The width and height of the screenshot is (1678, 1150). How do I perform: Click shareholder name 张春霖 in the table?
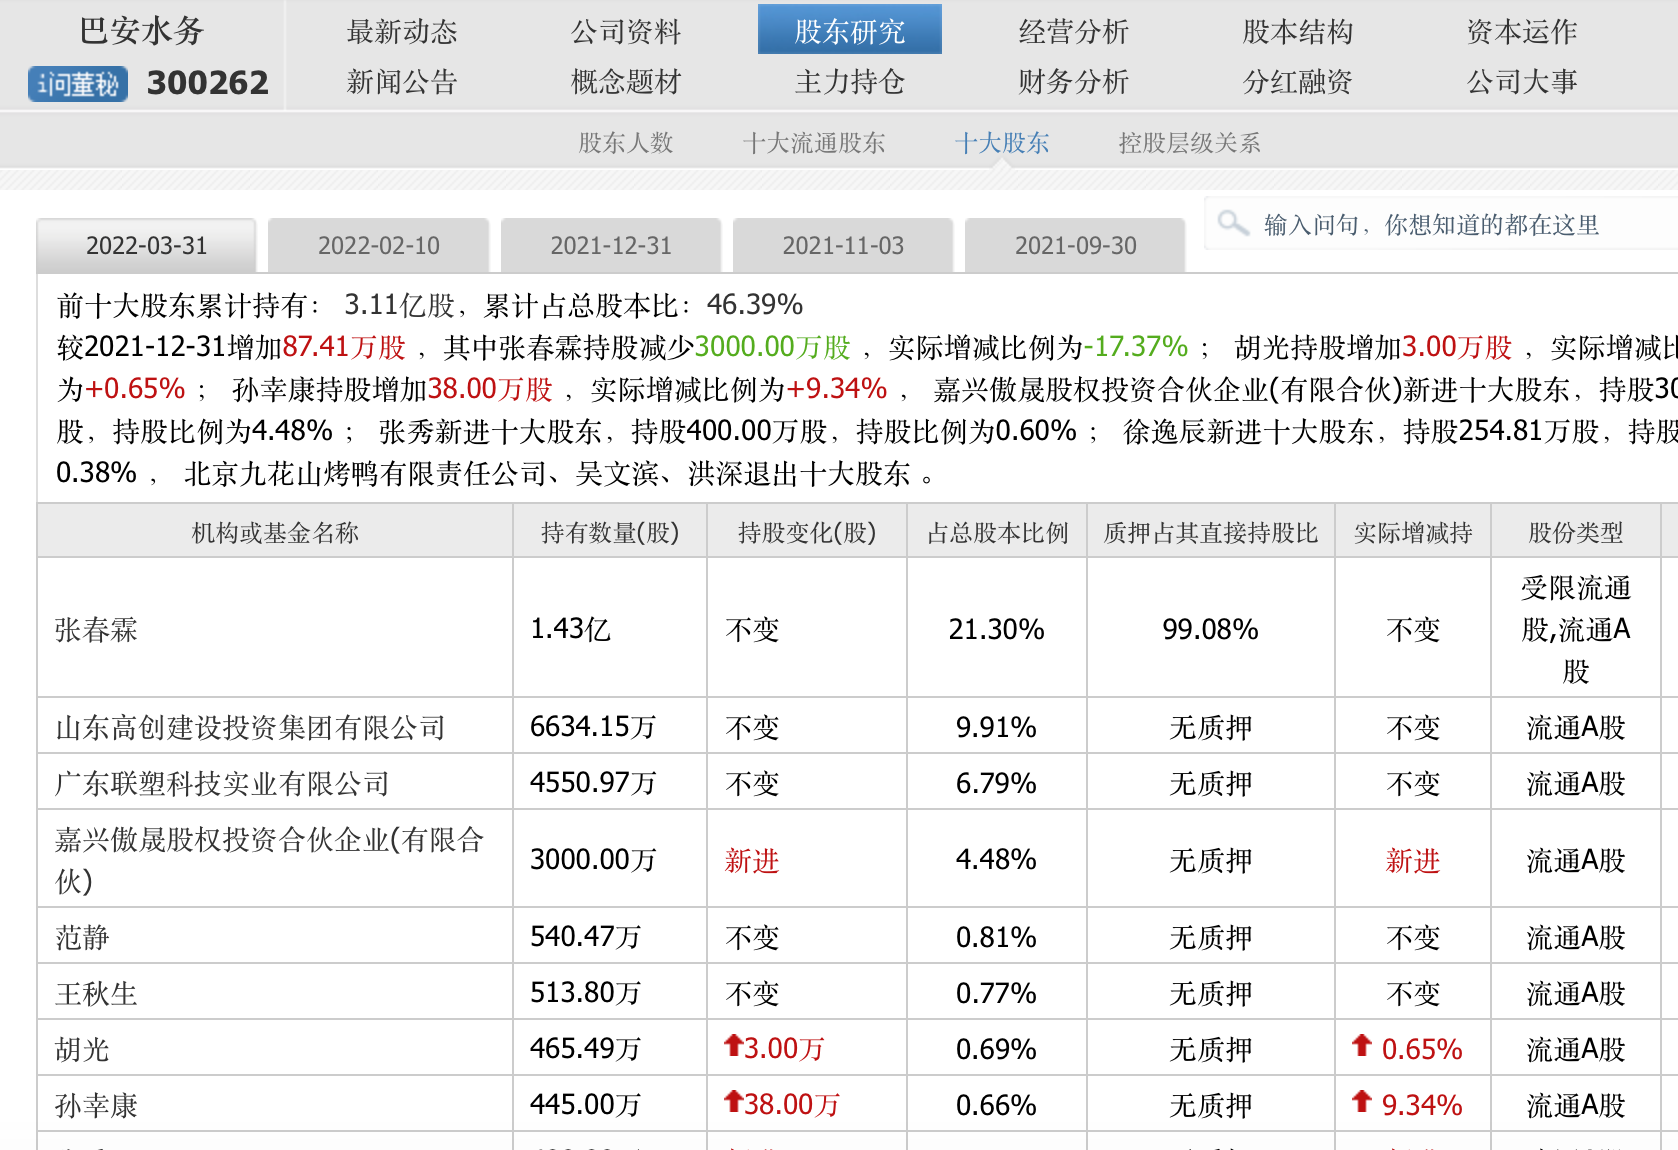point(96,629)
